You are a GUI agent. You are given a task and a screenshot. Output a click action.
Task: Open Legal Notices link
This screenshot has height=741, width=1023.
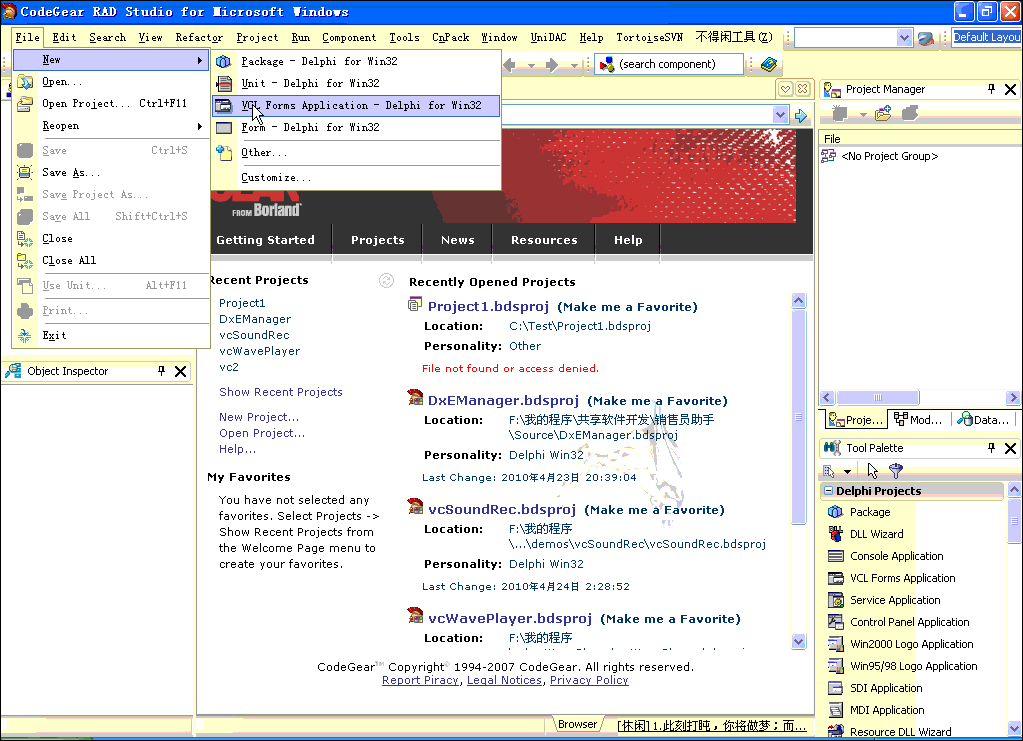point(504,680)
